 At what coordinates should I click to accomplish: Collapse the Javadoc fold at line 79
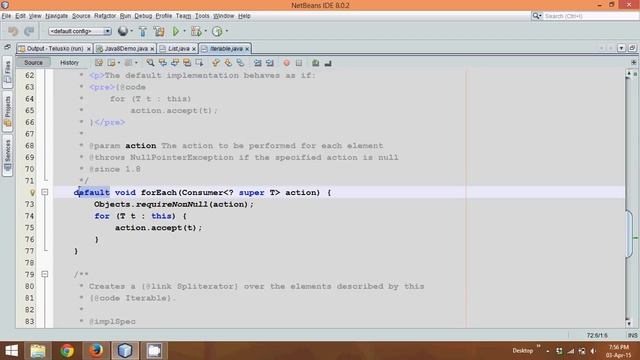tap(45, 274)
